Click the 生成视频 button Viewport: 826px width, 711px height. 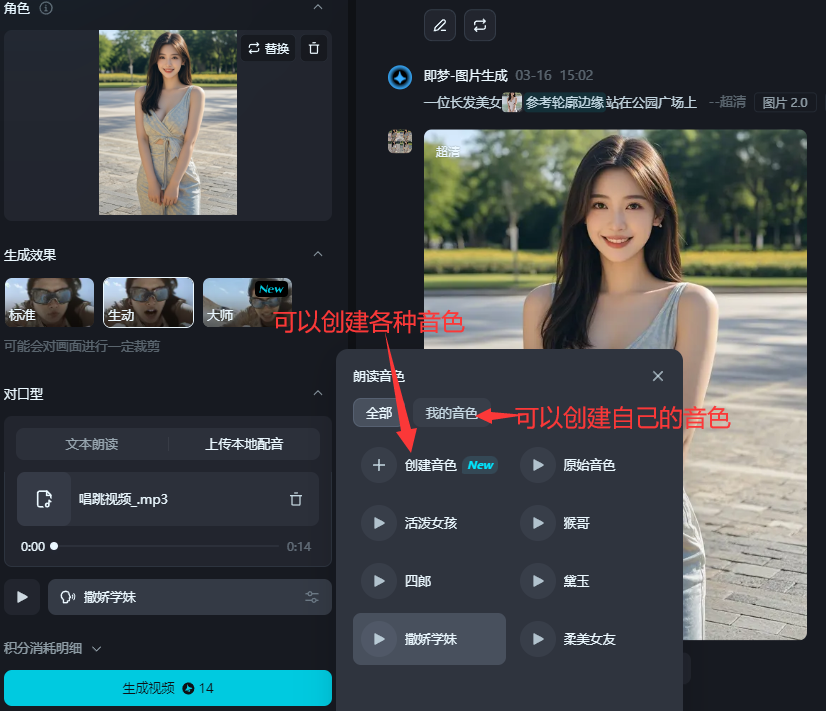coord(168,688)
